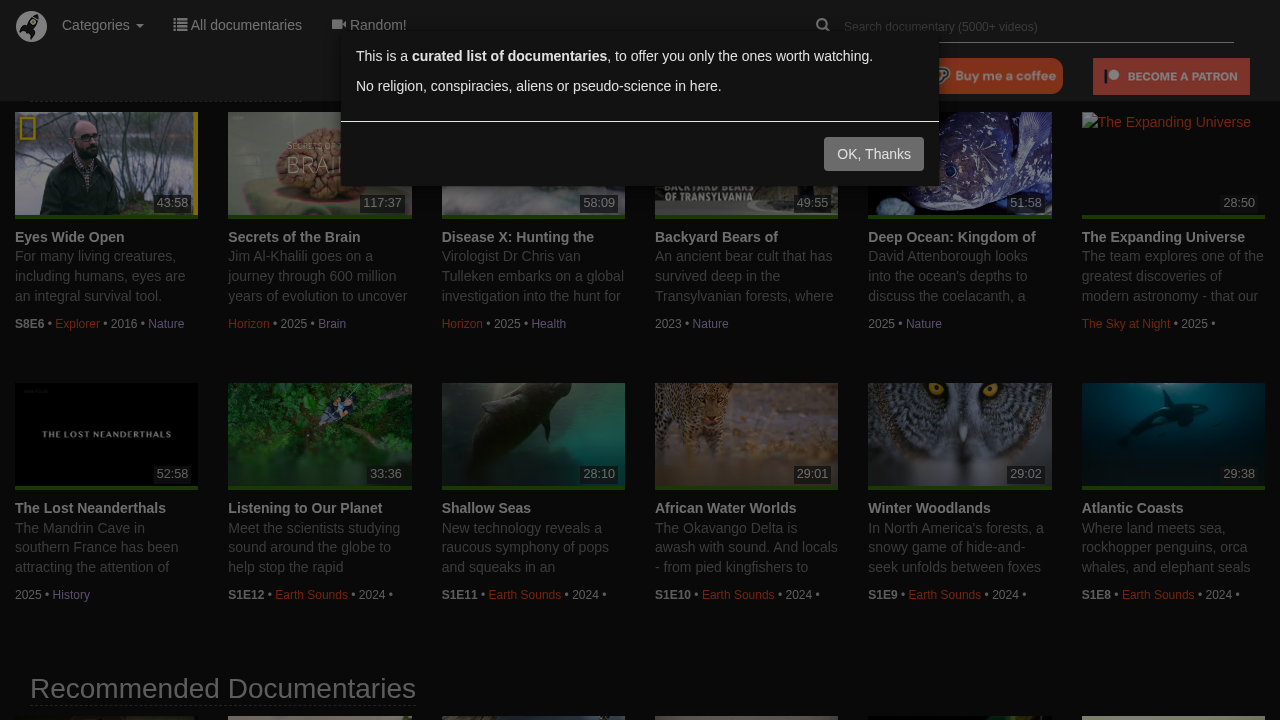Click the Horizon series link under Secrets of the Brain

[248, 324]
